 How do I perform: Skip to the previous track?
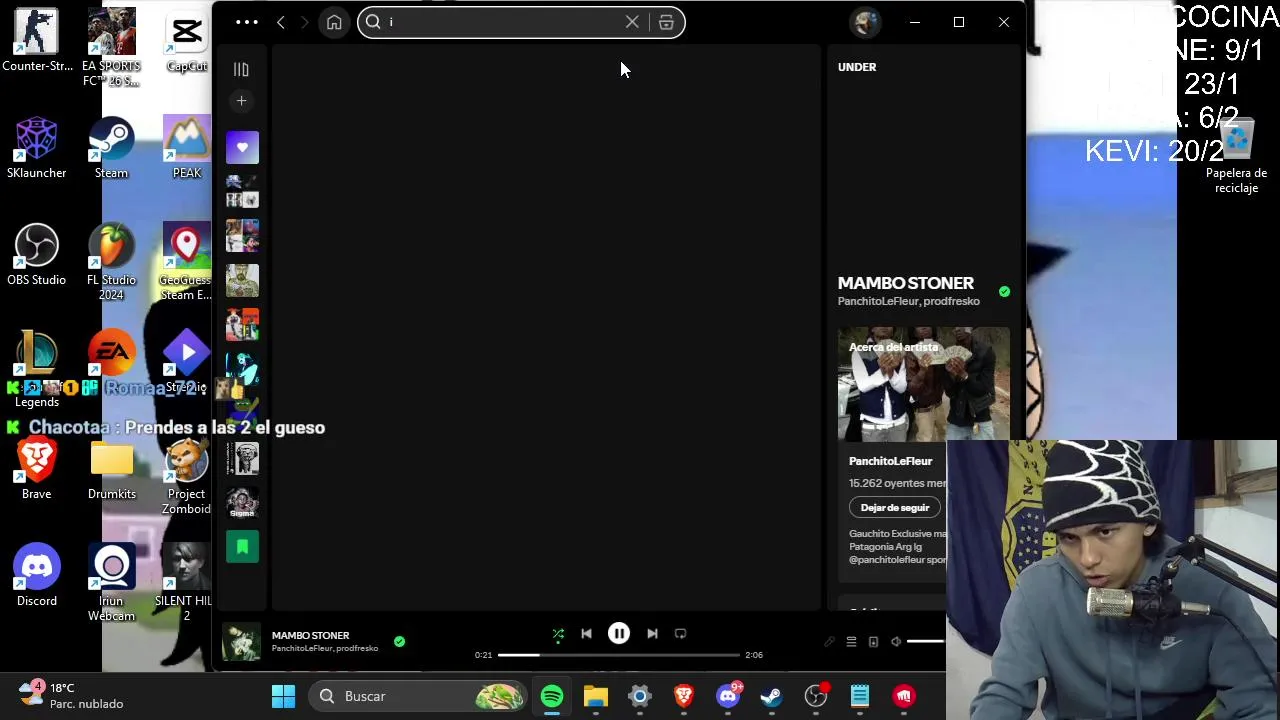[x=586, y=634]
